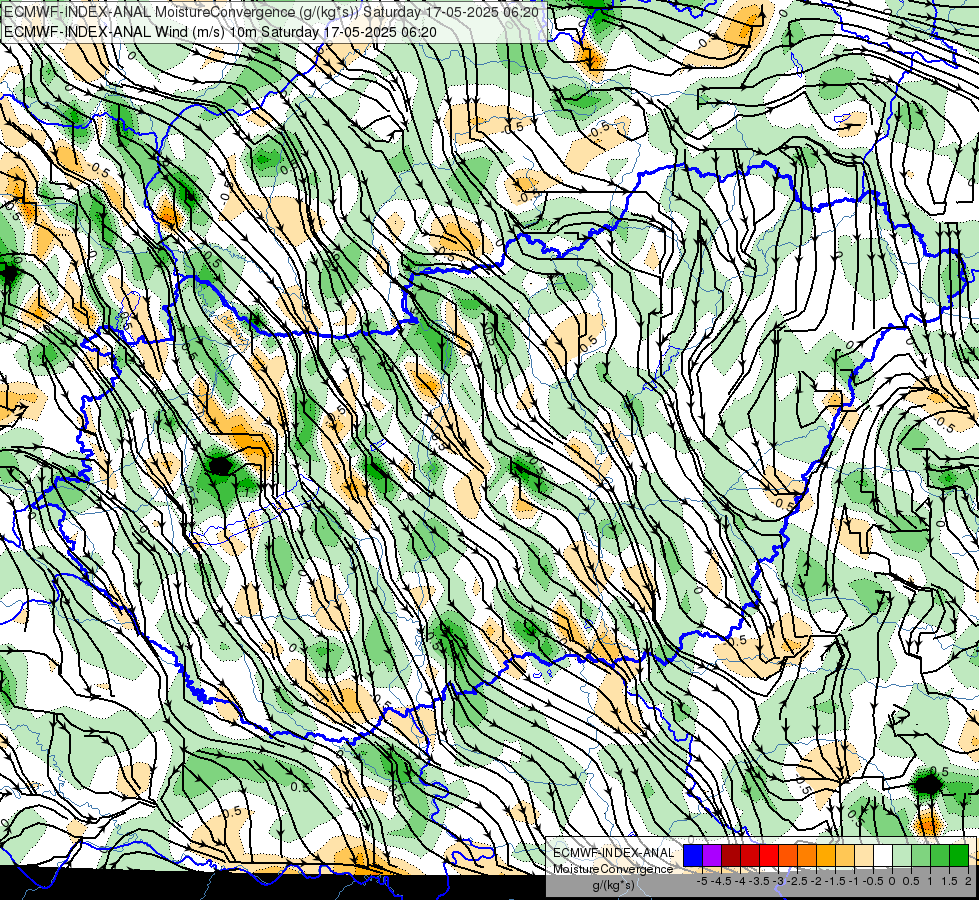Click the '-2' tick label on legend scale
Viewport: 979px width, 900px height.
[816, 881]
